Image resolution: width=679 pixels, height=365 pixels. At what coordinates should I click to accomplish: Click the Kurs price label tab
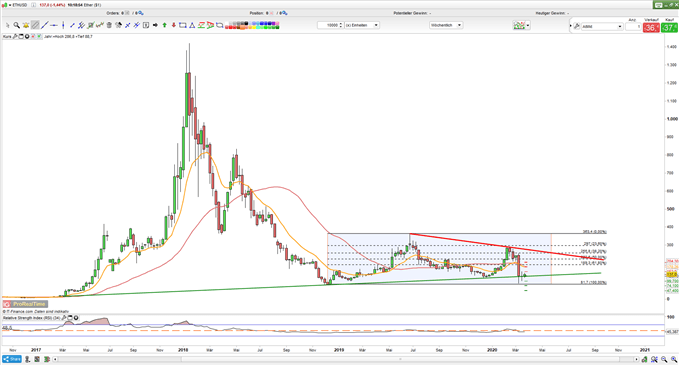click(x=6, y=37)
